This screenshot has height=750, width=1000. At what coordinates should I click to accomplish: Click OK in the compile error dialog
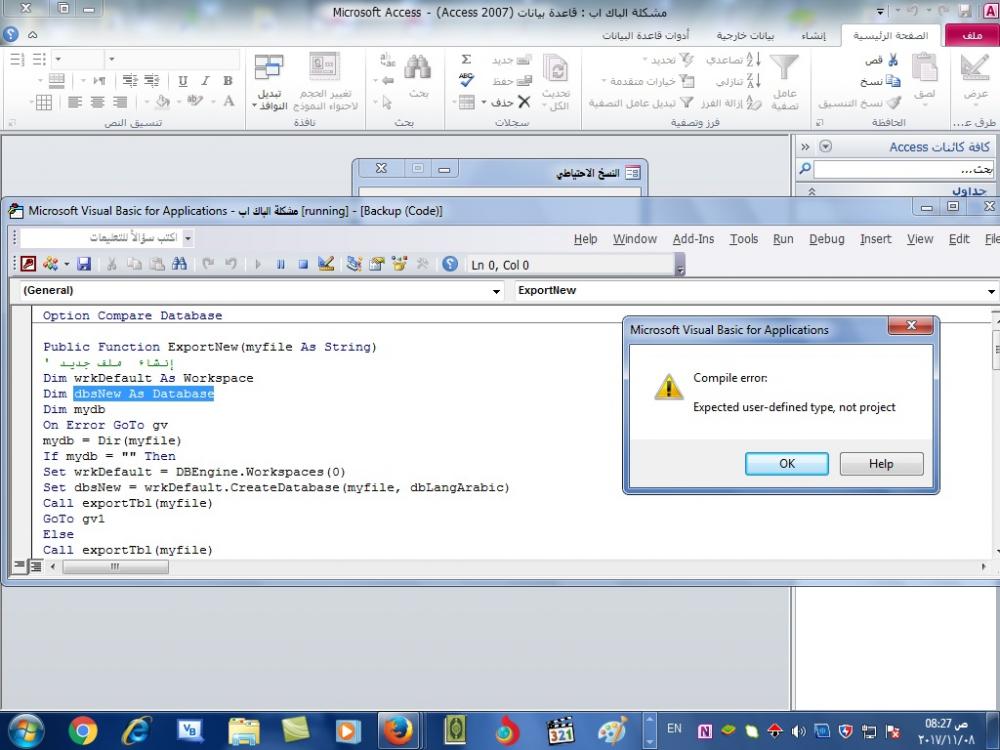[x=786, y=464]
